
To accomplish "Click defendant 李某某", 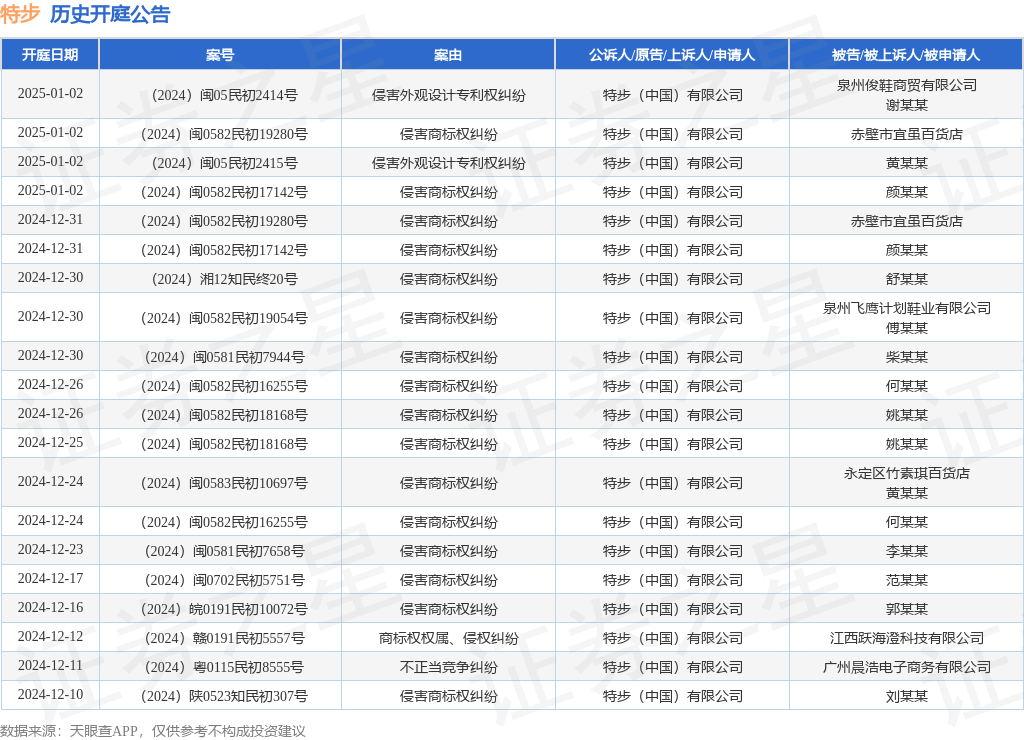I will pyautogui.click(x=906, y=551).
